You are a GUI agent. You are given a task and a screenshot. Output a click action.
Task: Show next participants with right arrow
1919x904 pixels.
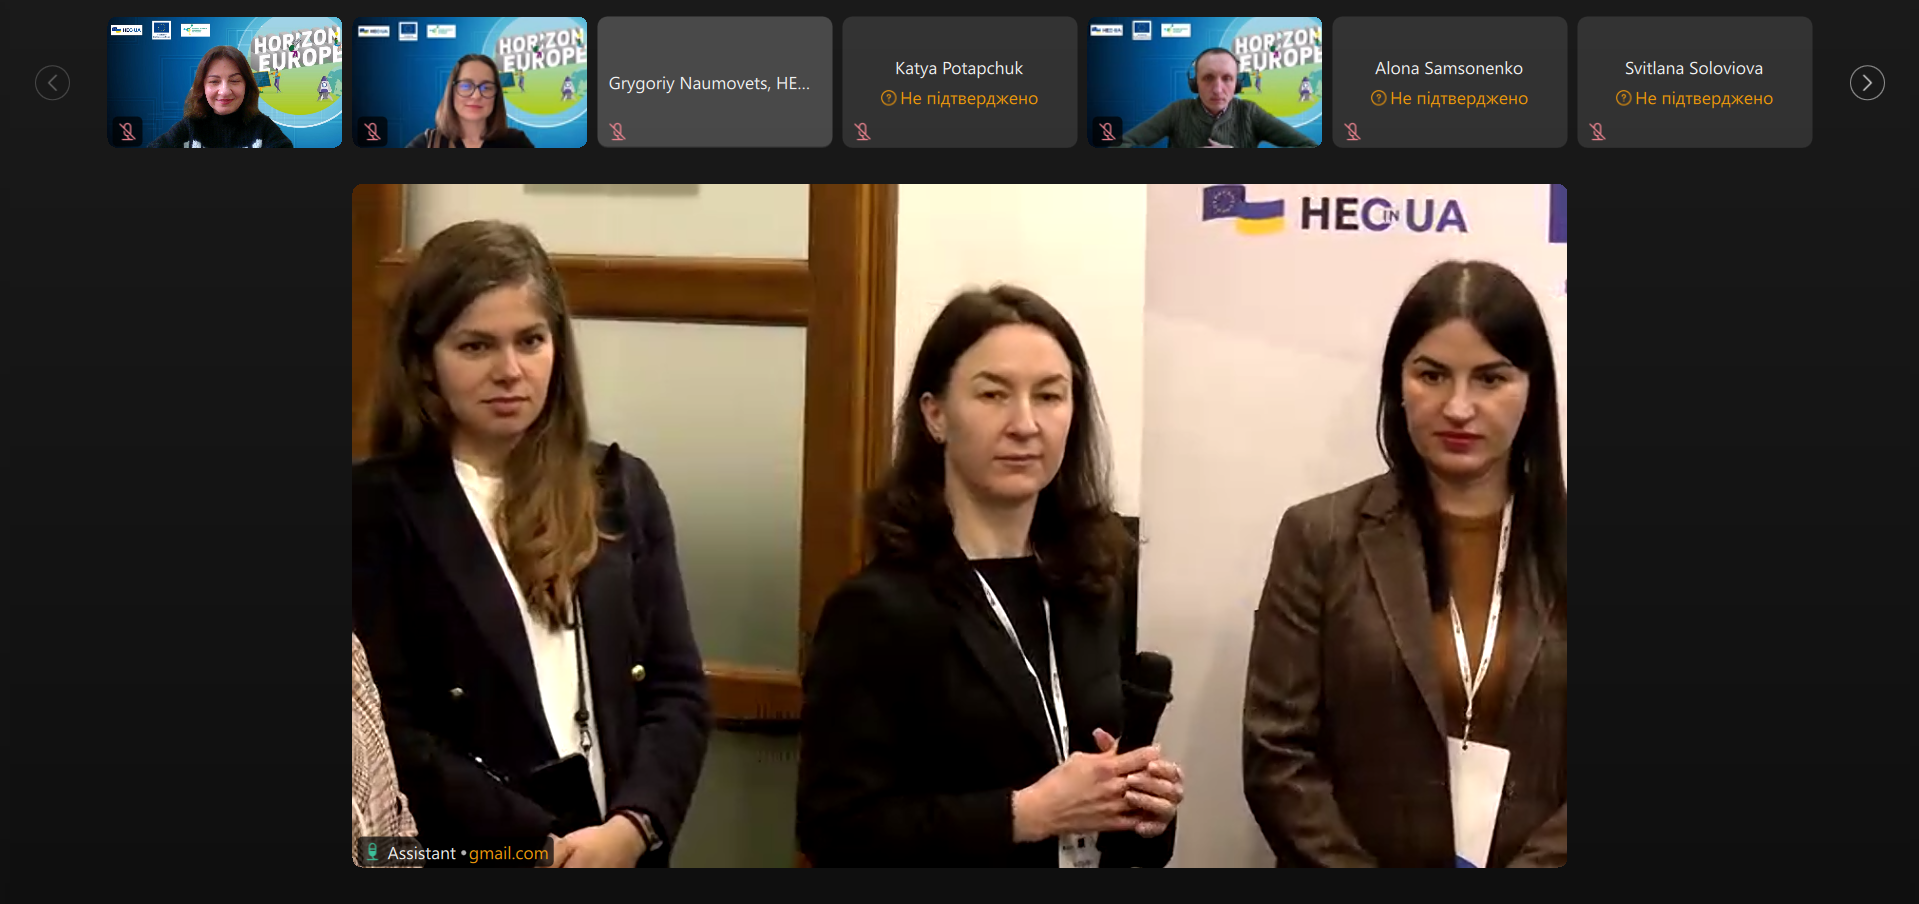click(1866, 83)
